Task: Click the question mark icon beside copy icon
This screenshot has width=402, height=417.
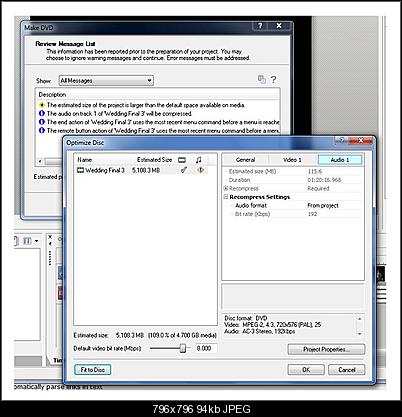Action: [273, 79]
